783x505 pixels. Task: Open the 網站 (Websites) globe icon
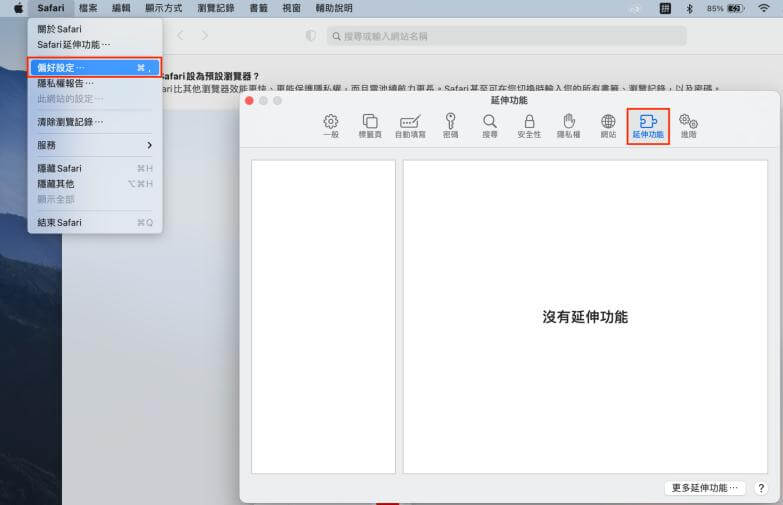[x=608, y=125]
